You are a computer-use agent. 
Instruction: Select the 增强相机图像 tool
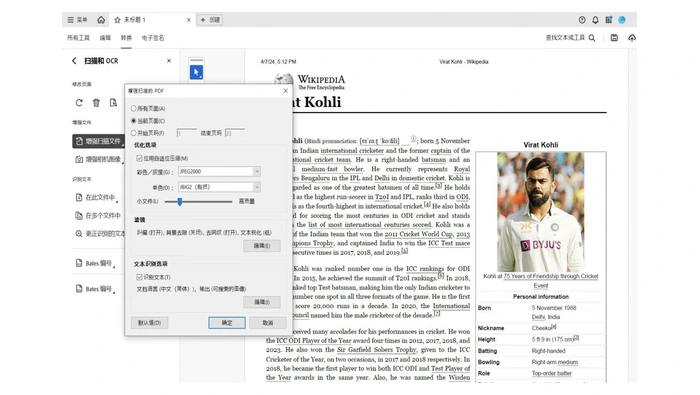tap(99, 159)
